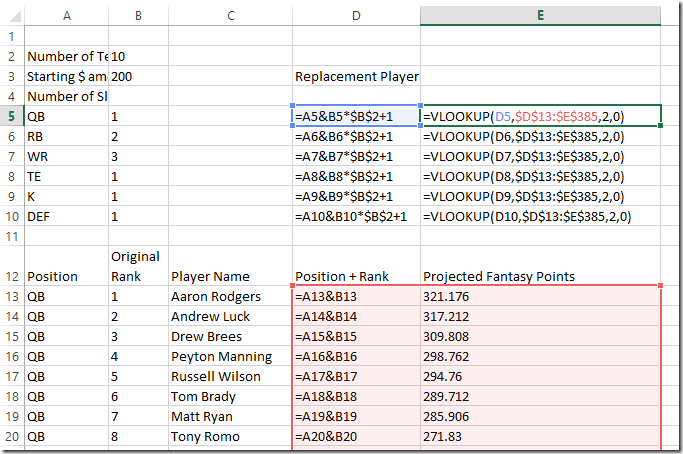Click the 'Position + Rank' header cell

click(x=356, y=266)
